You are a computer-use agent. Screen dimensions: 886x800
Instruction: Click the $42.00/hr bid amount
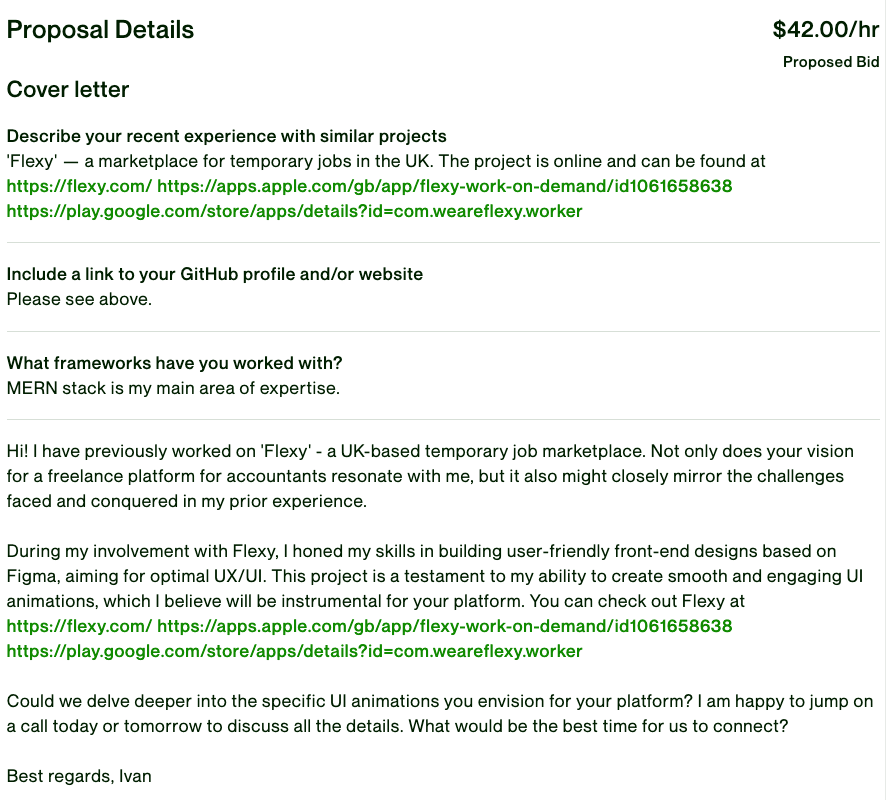[x=826, y=29]
